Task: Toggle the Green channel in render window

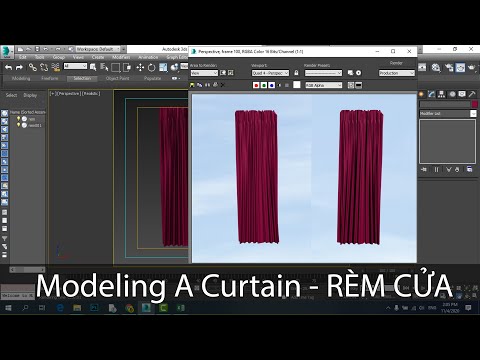Action: click(x=264, y=86)
